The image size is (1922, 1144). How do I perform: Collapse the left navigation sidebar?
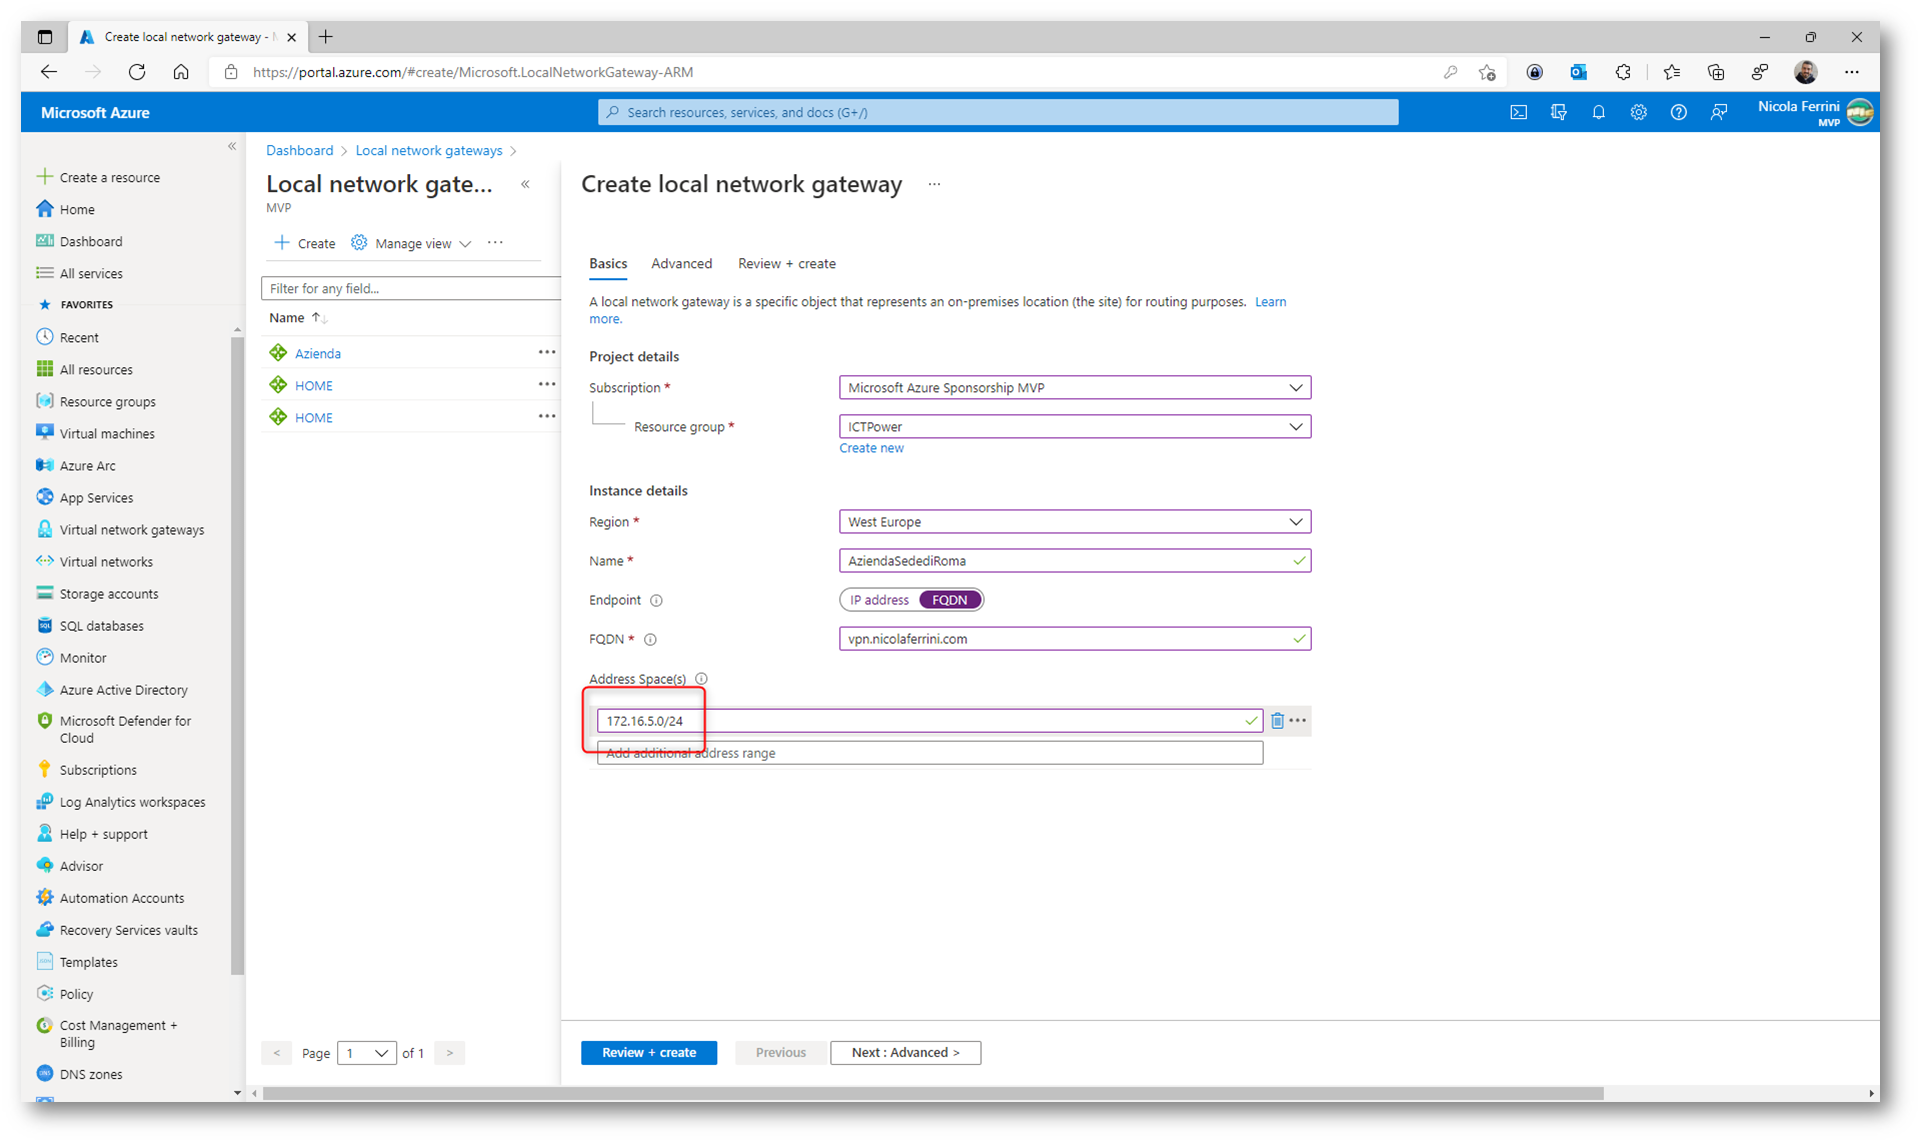[x=232, y=146]
